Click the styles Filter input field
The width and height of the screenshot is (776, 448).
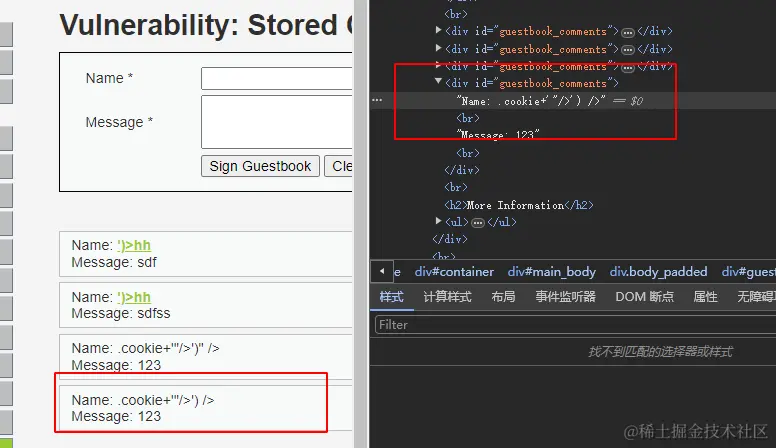(x=575, y=325)
